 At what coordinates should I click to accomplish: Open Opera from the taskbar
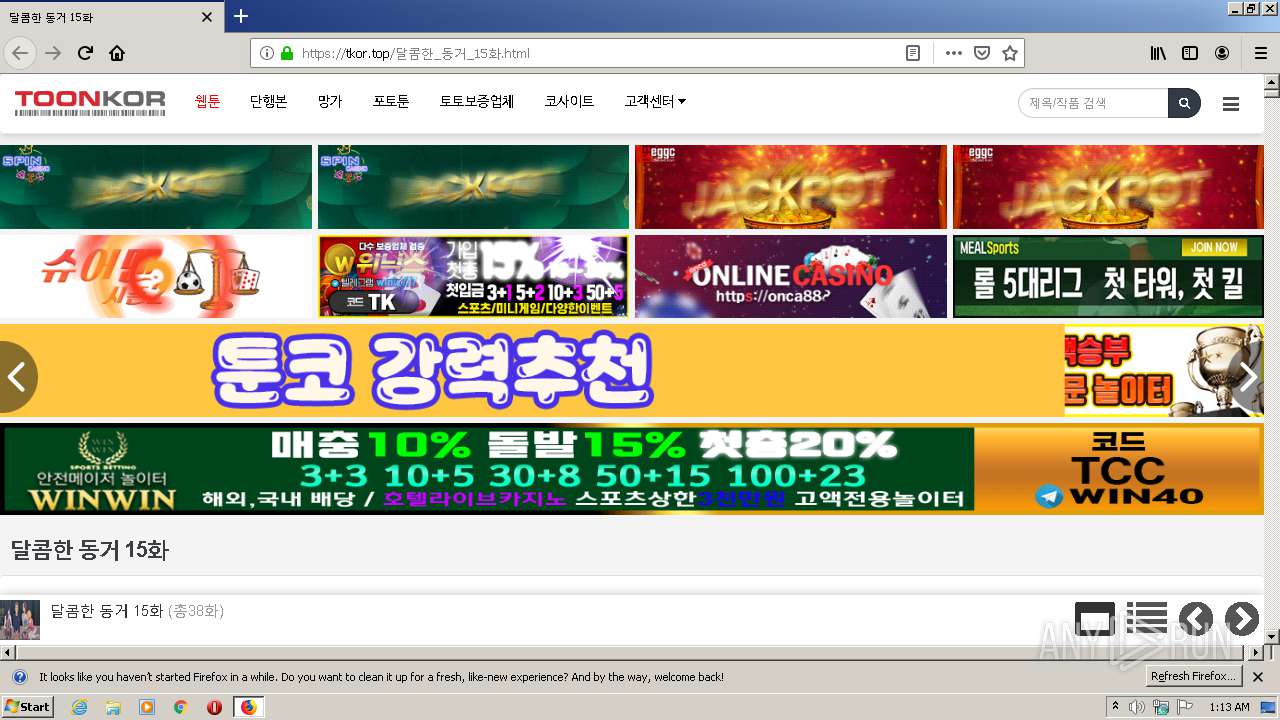pos(214,707)
